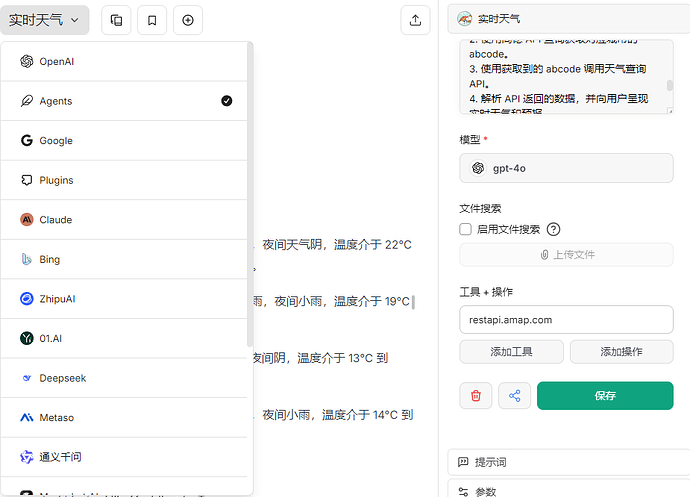Select Google from the endpoint menu
Screen dimensions: 690x497
[124, 140]
